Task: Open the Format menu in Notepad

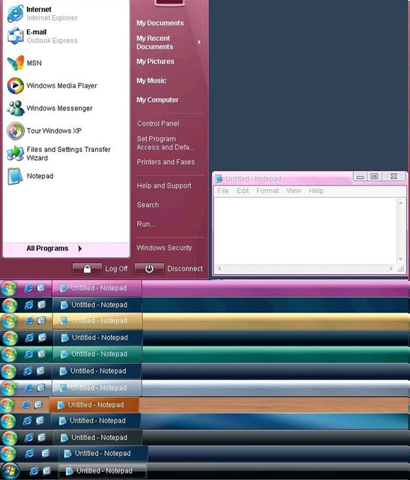Action: tap(267, 191)
